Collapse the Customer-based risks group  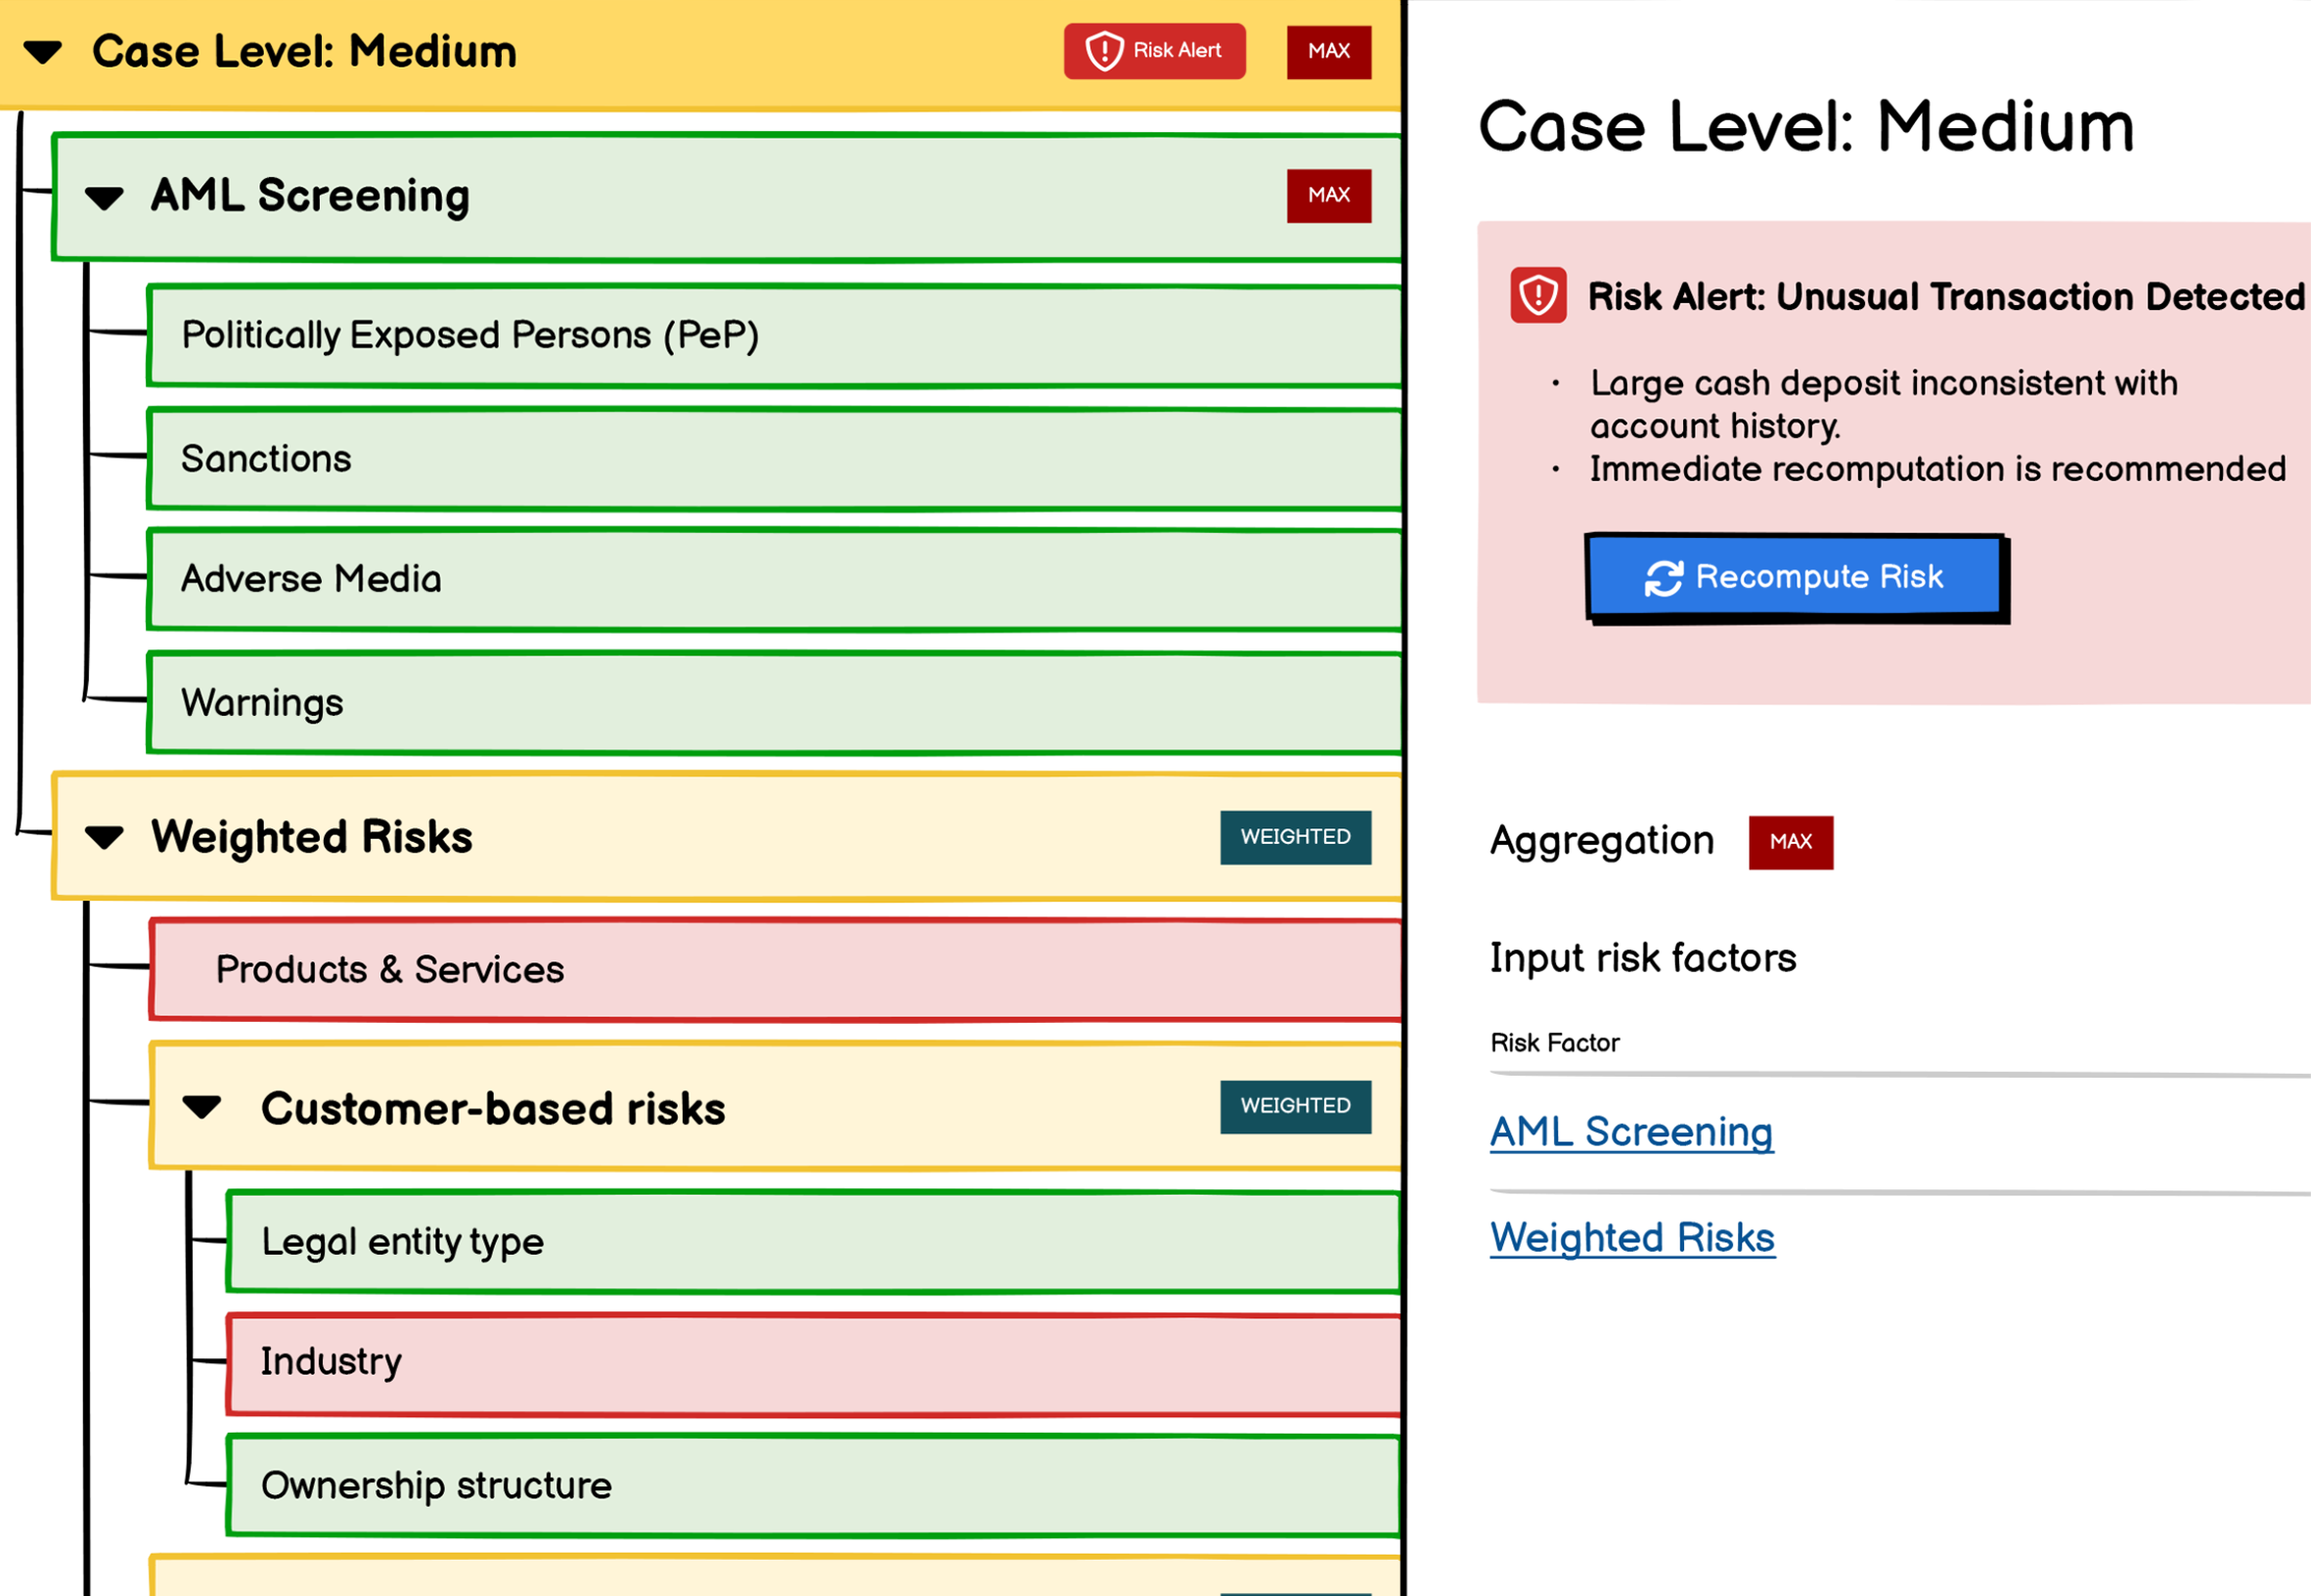202,1107
